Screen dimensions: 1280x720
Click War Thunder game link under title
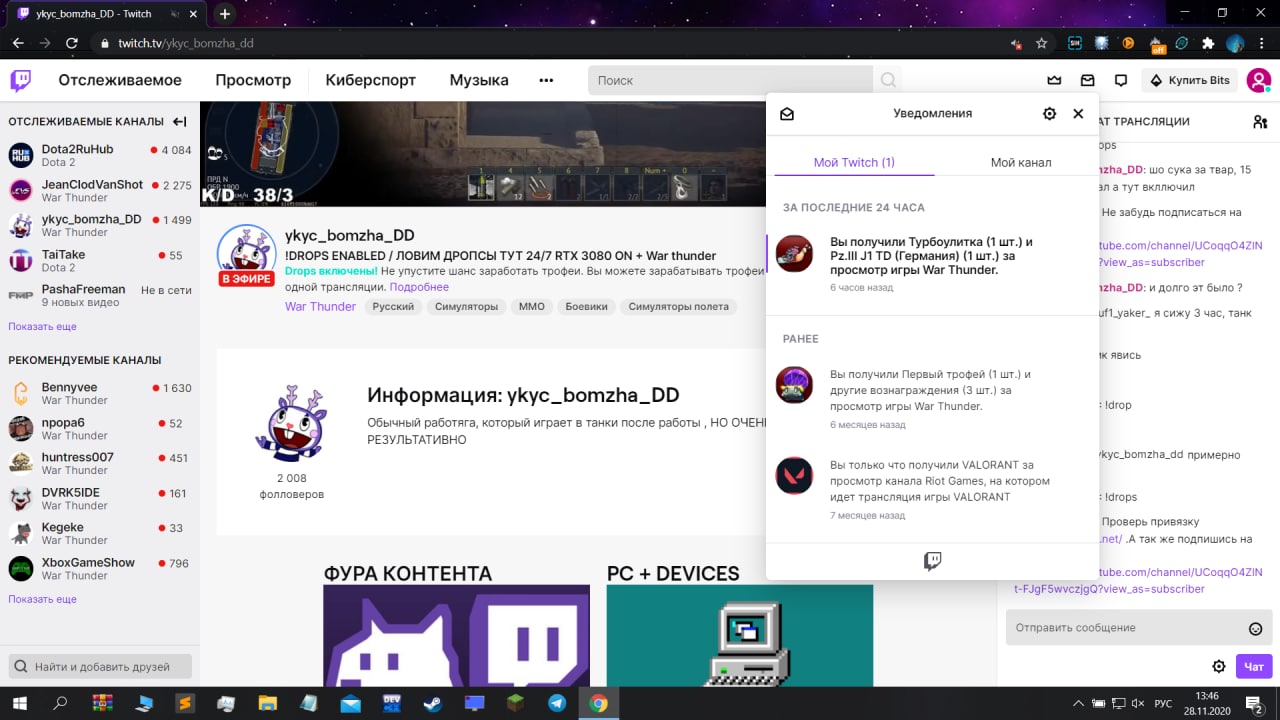pyautogui.click(x=320, y=307)
